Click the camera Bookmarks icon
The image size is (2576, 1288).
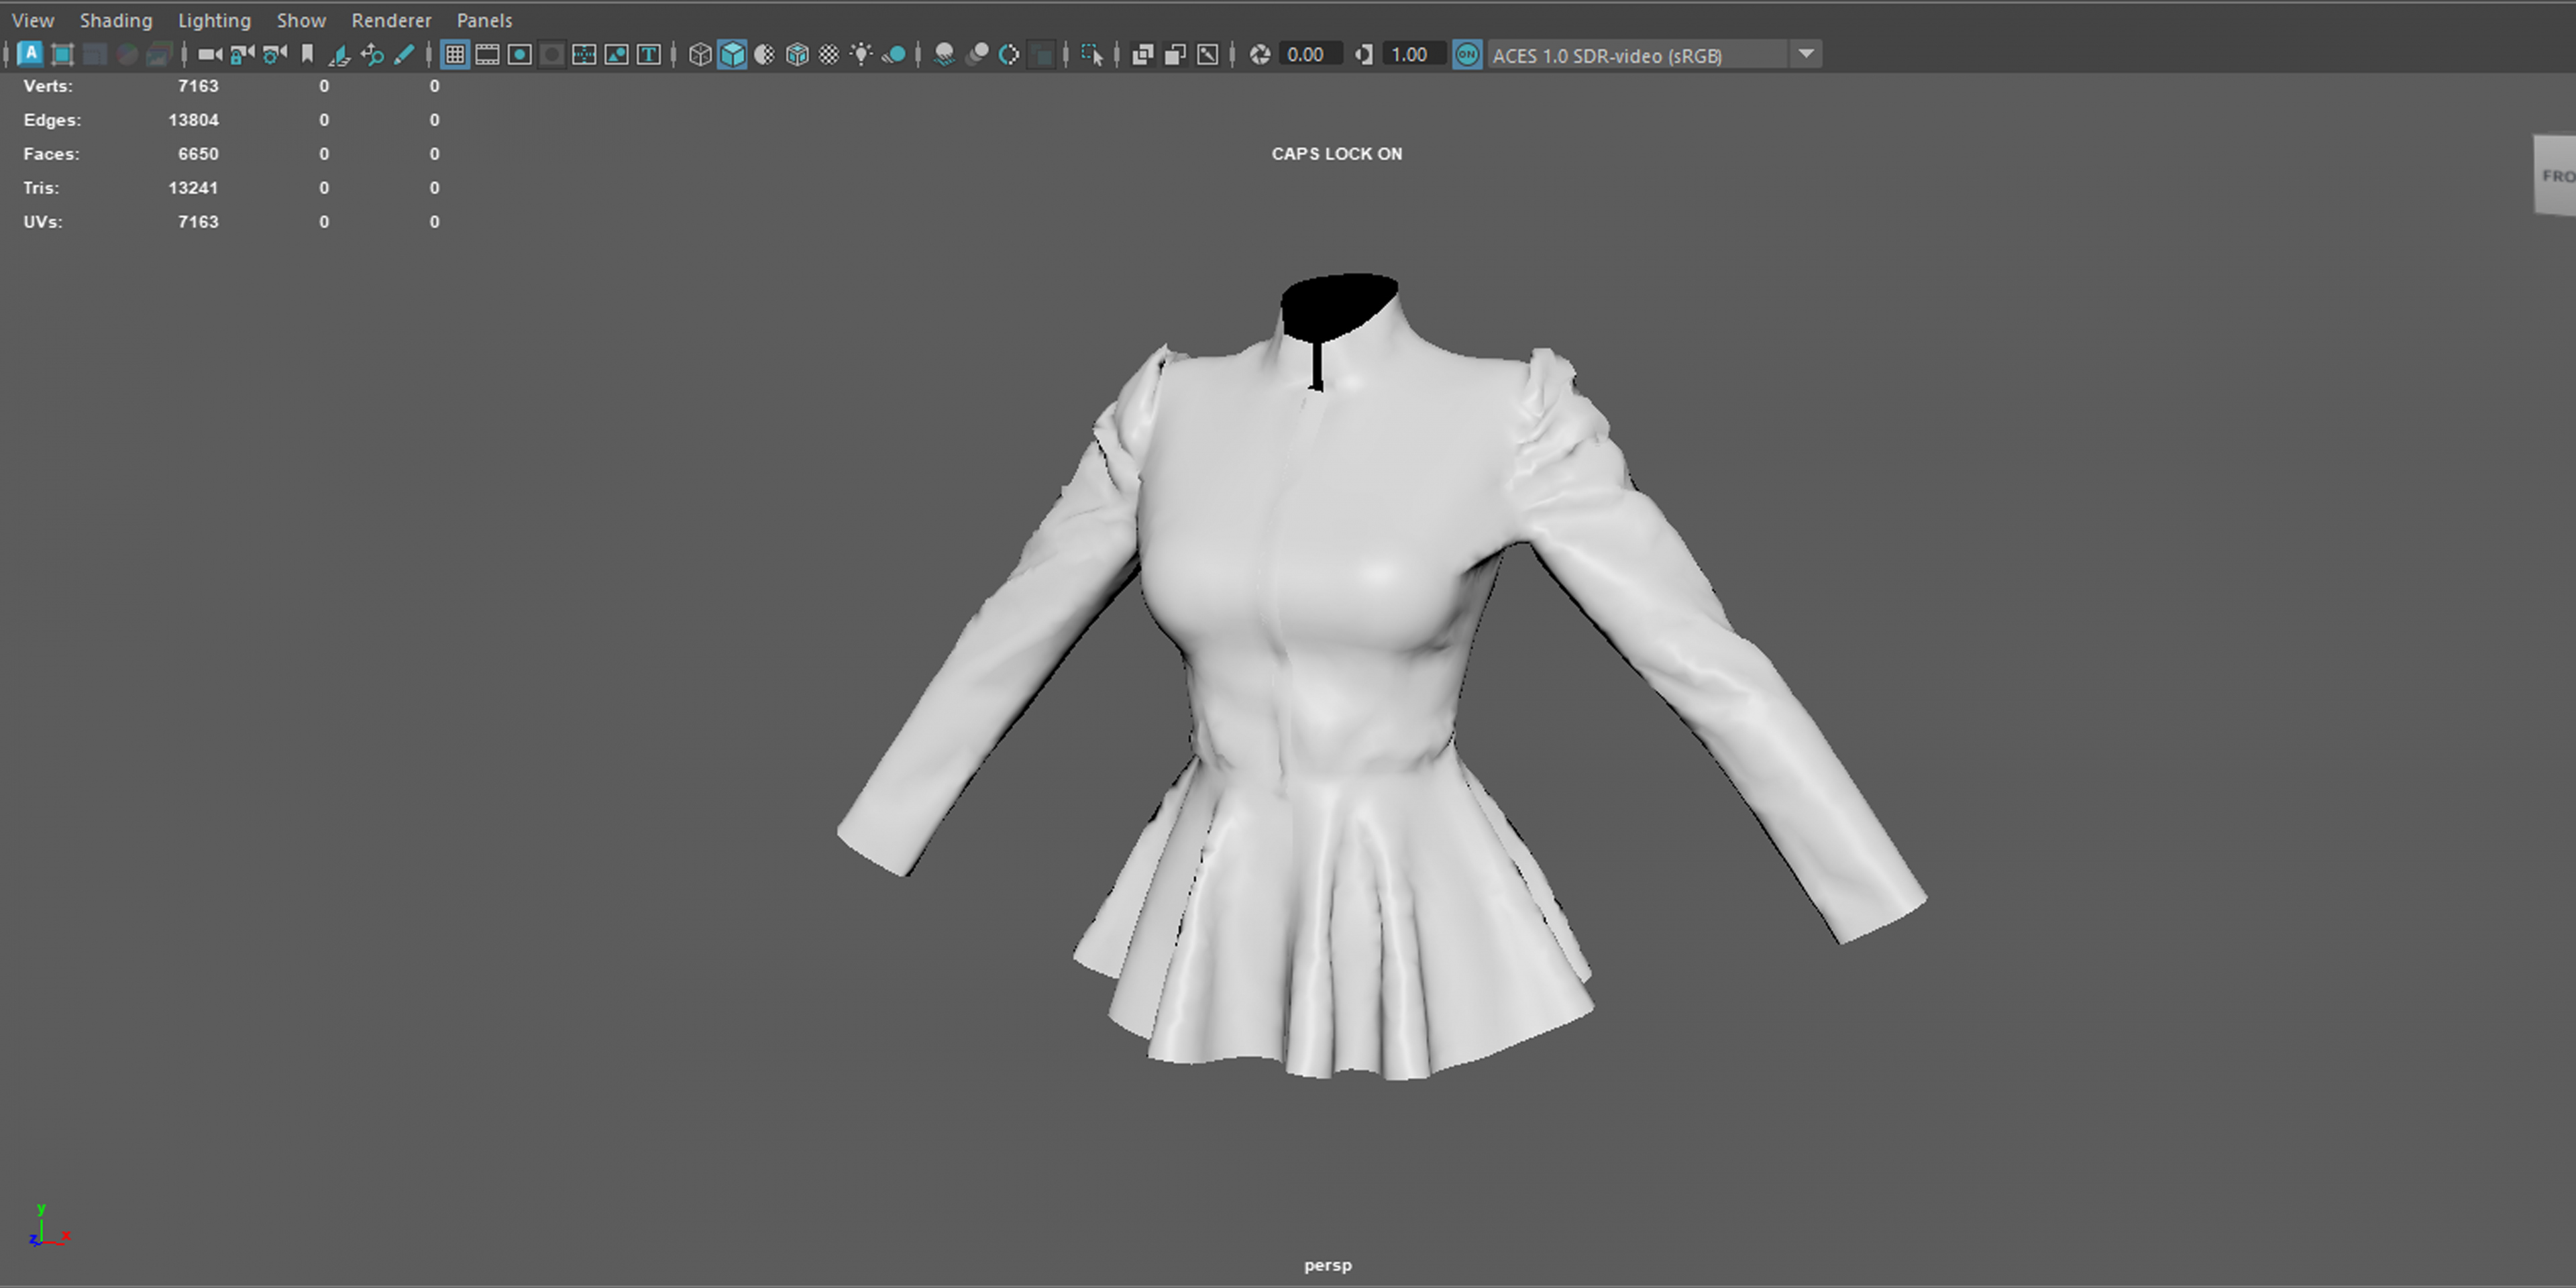307,54
